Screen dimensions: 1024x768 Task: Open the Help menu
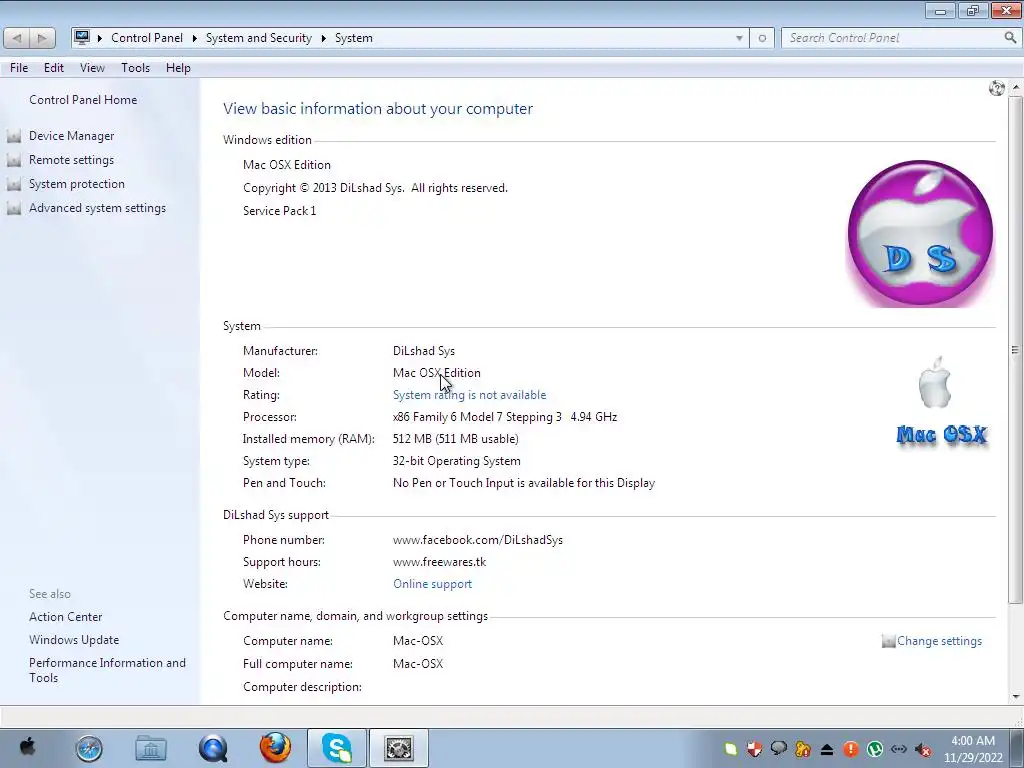pyautogui.click(x=178, y=68)
